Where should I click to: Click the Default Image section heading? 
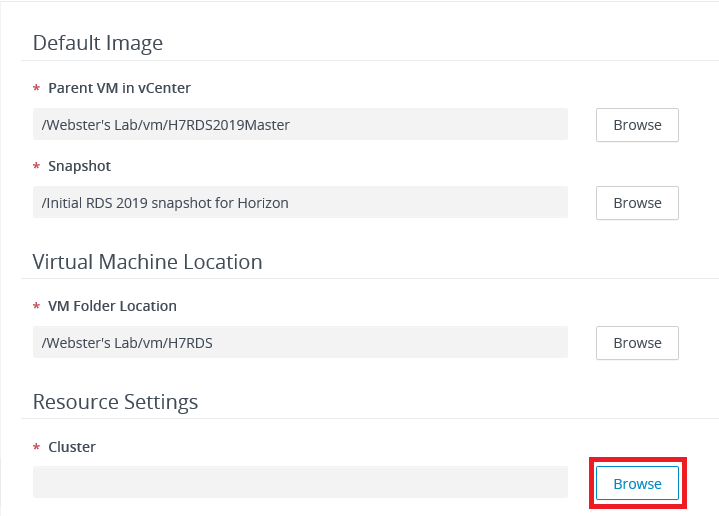click(98, 42)
